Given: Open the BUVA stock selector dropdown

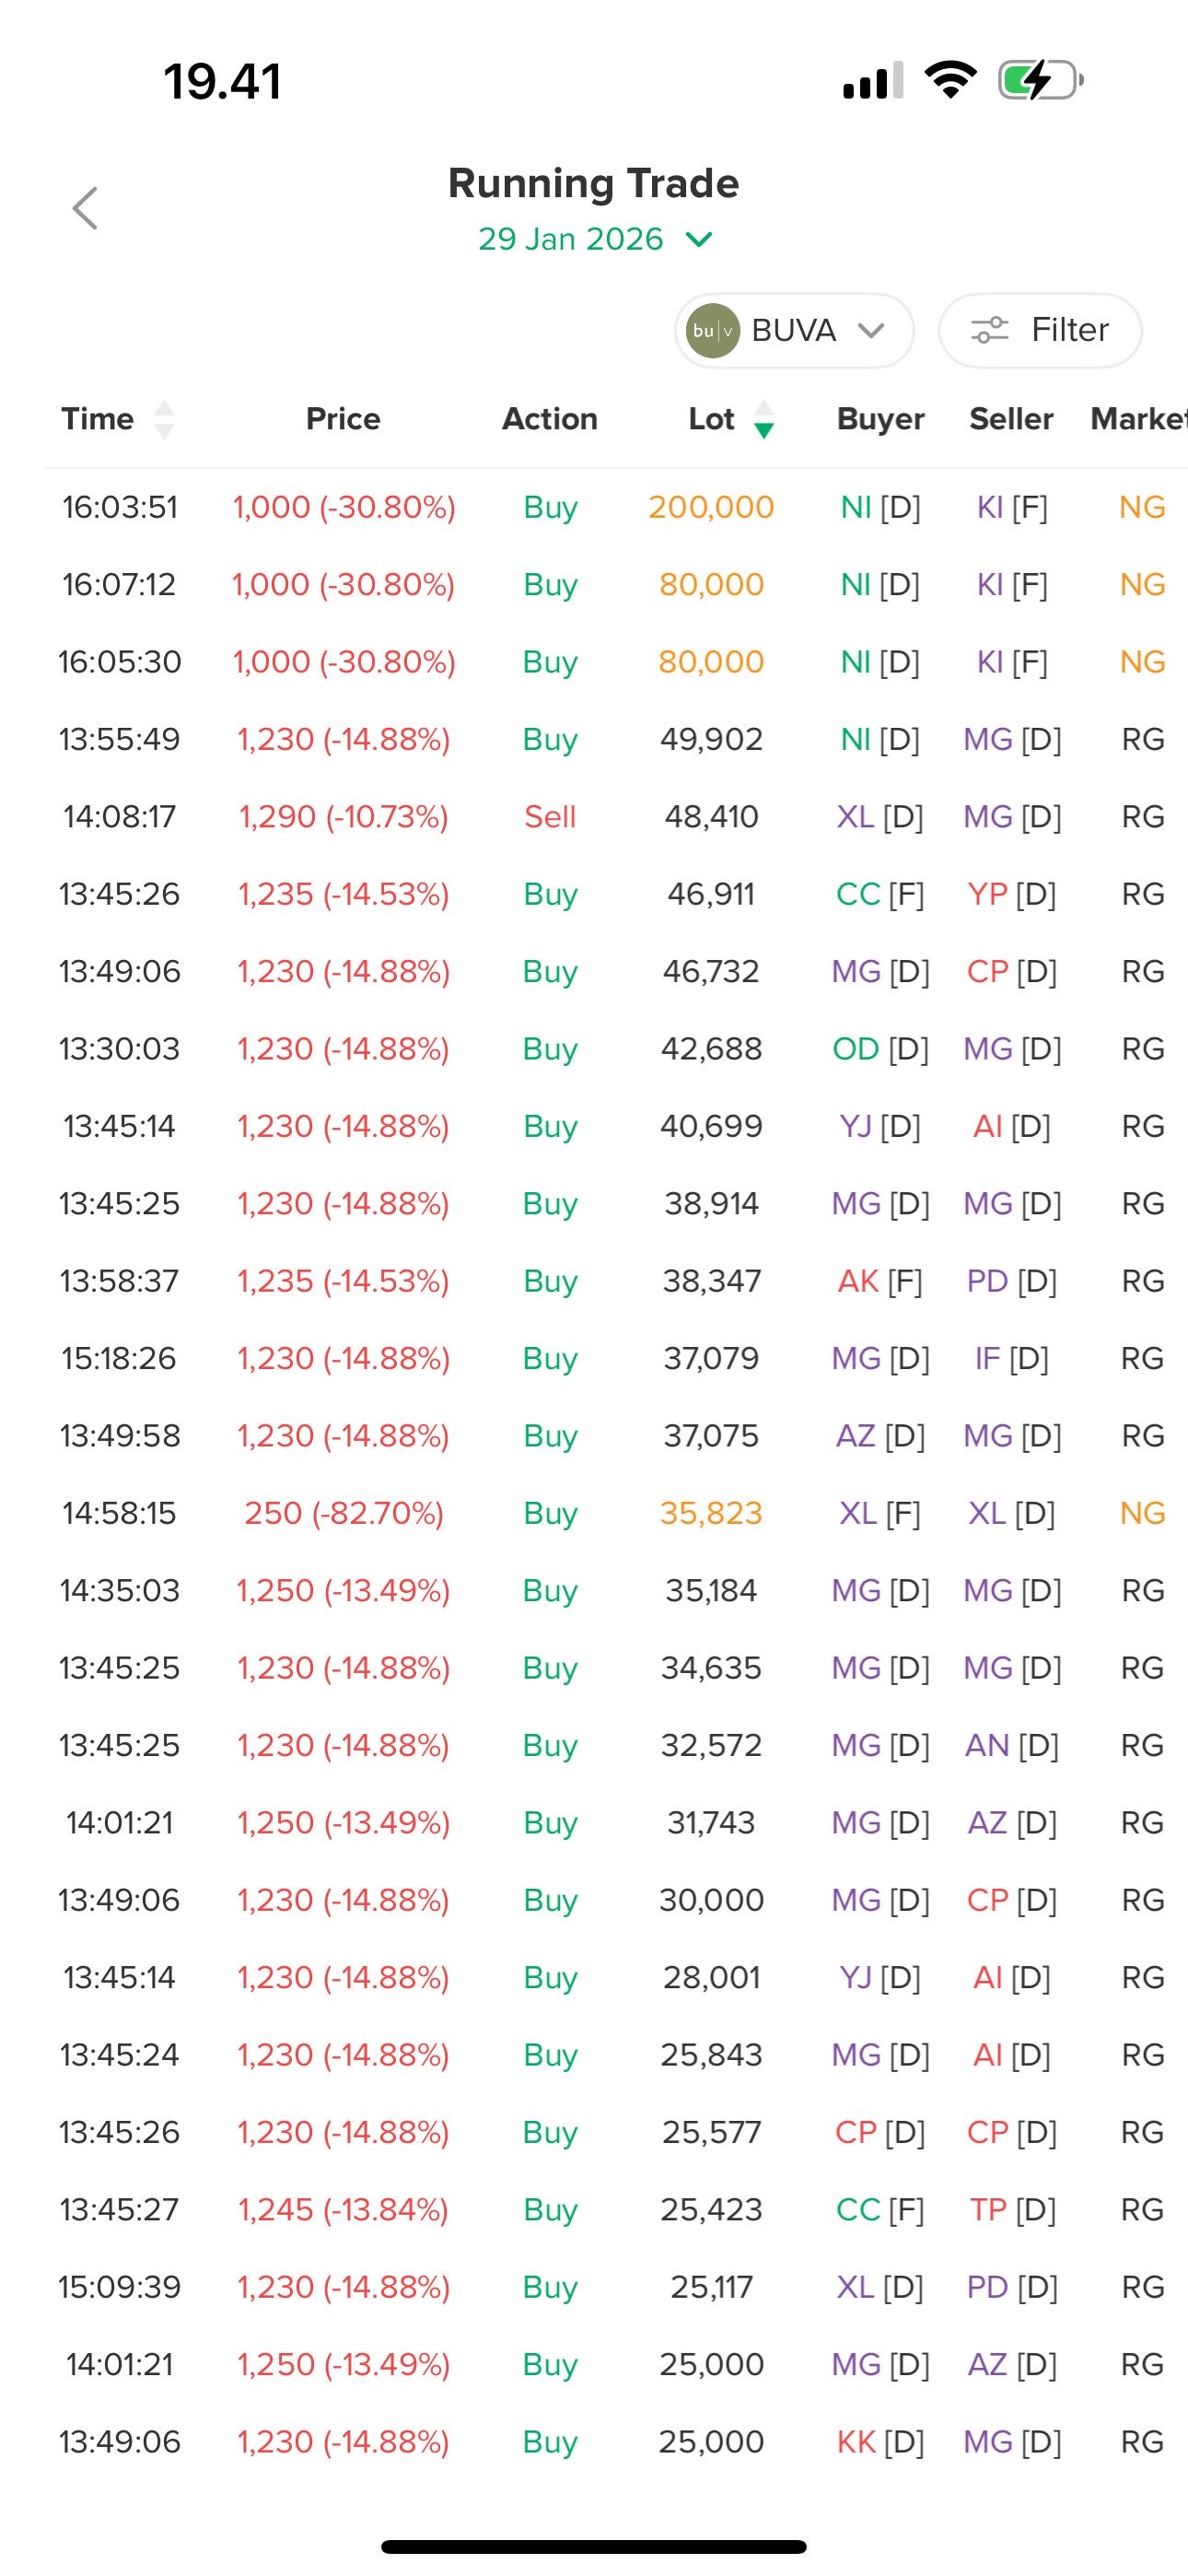Looking at the screenshot, I should [795, 331].
